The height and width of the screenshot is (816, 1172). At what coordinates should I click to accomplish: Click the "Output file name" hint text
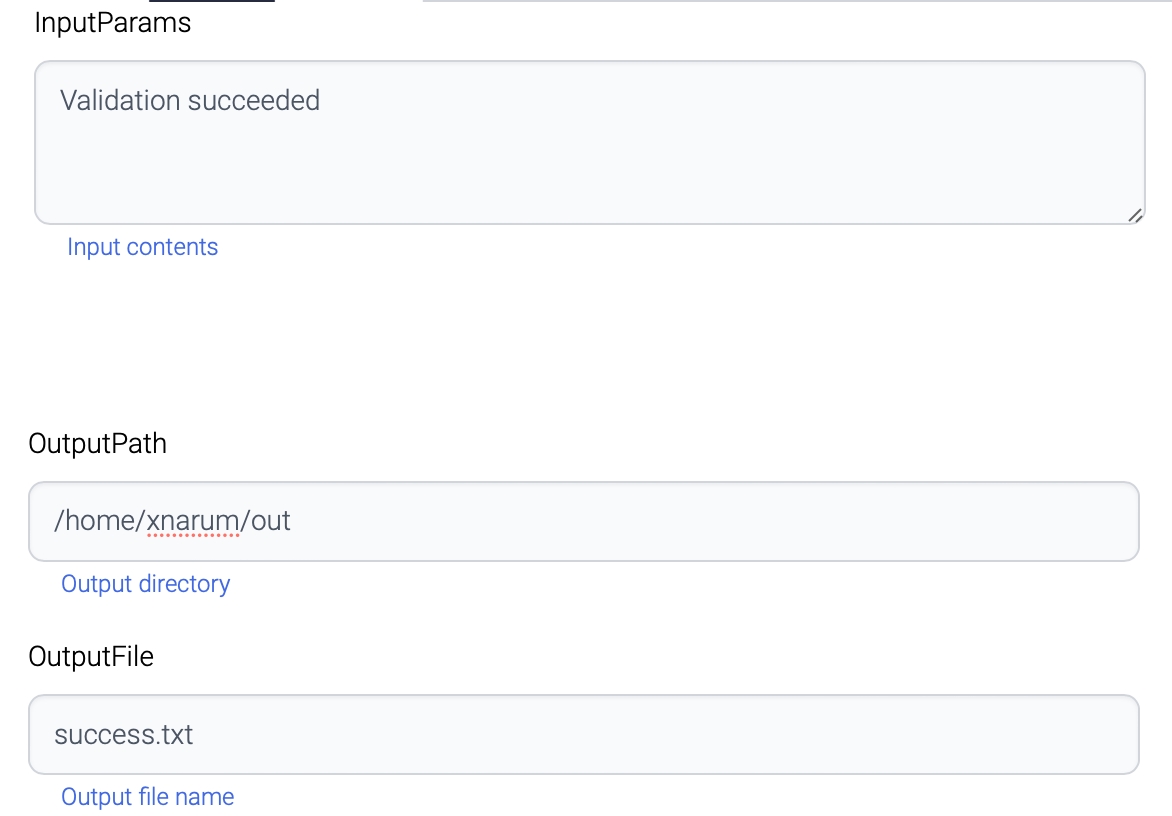pos(148,797)
